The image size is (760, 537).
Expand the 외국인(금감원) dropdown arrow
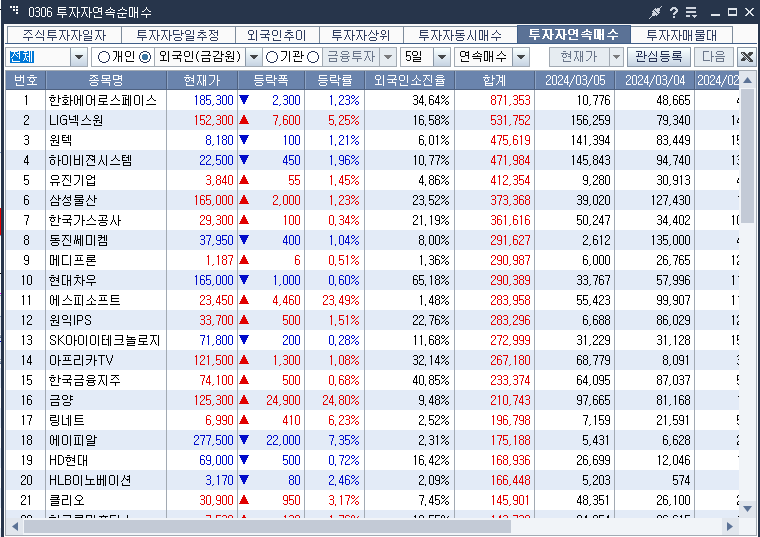tap(253, 57)
